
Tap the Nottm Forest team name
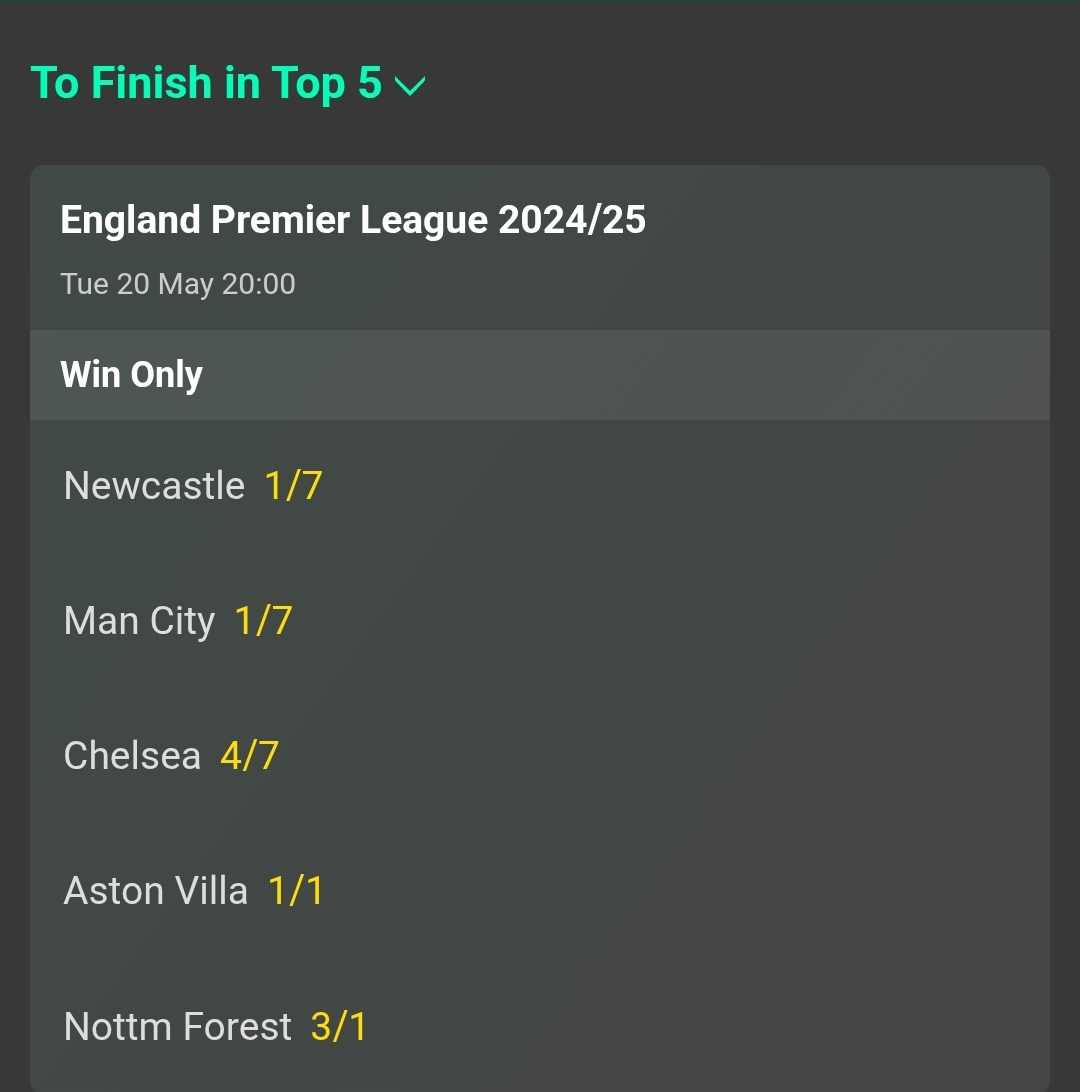[x=178, y=1026]
